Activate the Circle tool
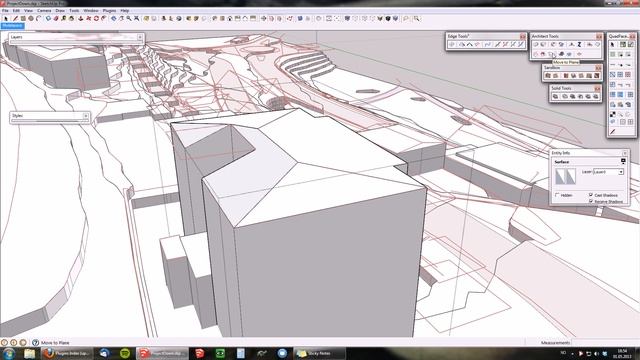Image resolution: width=640 pixels, height=360 pixels. [31, 18]
